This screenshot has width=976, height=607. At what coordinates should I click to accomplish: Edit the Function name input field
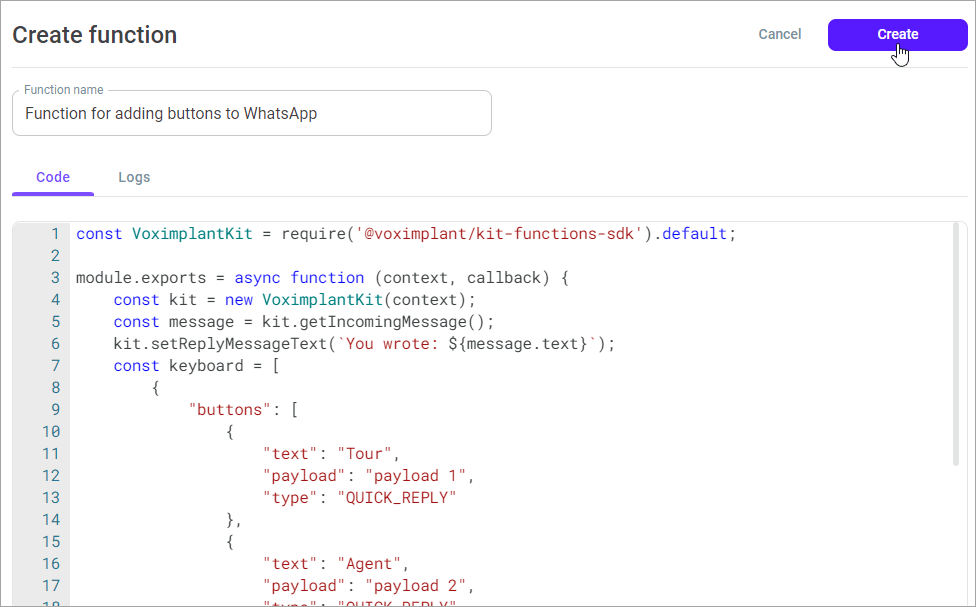251,113
